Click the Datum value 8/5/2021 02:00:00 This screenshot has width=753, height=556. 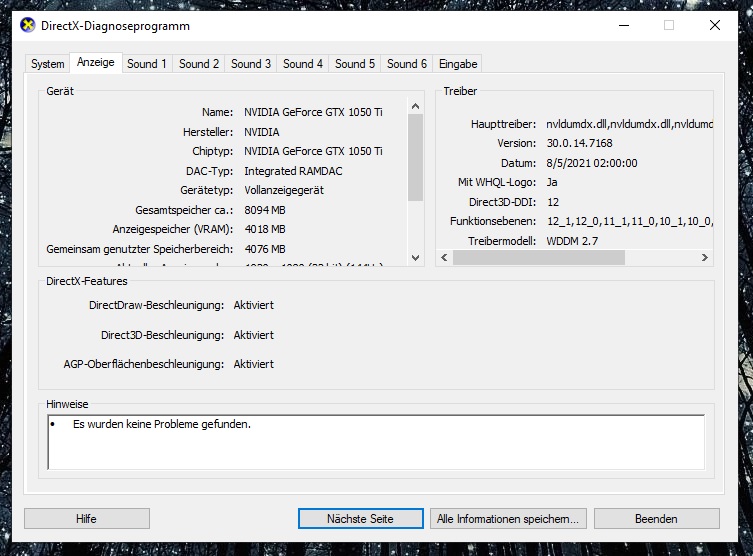pyautogui.click(x=592, y=163)
